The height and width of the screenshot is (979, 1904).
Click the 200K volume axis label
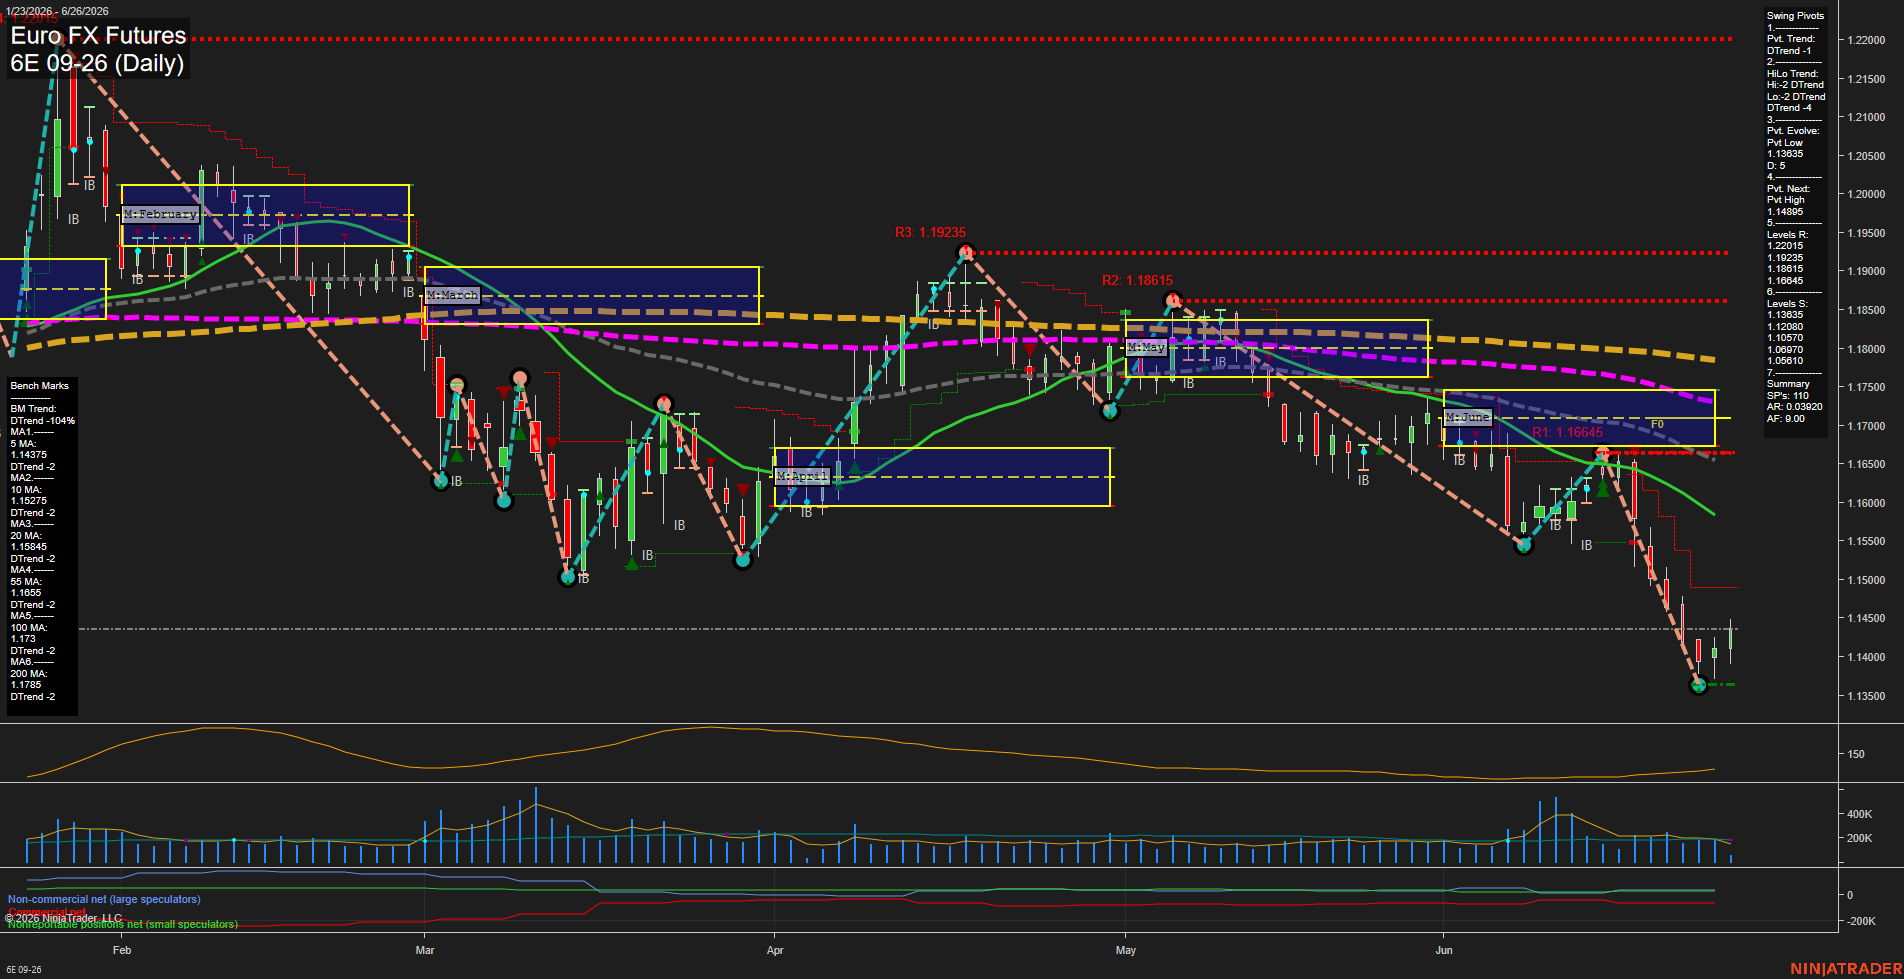1859,838
